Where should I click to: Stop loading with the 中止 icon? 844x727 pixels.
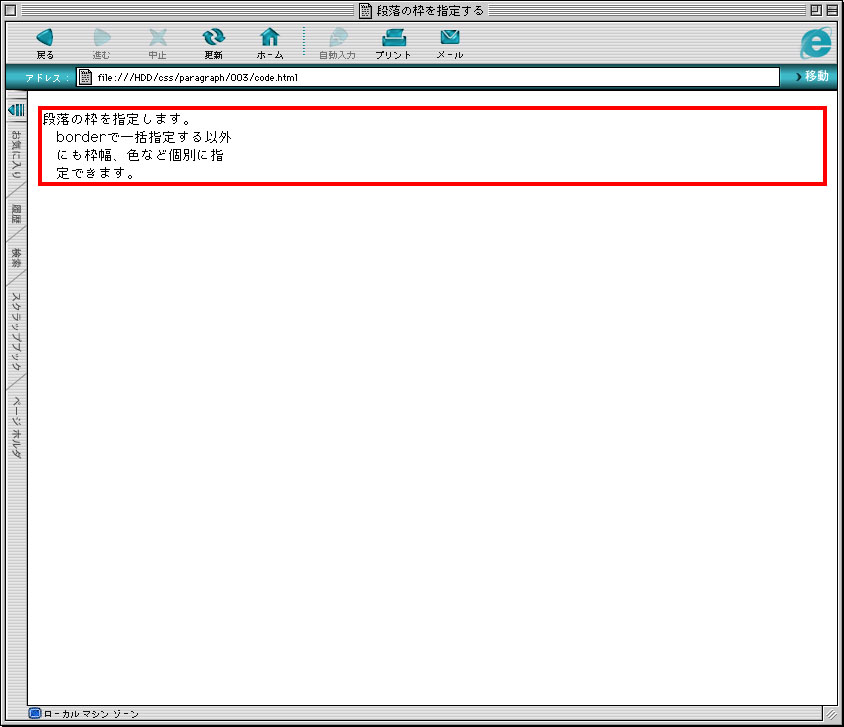point(157,44)
